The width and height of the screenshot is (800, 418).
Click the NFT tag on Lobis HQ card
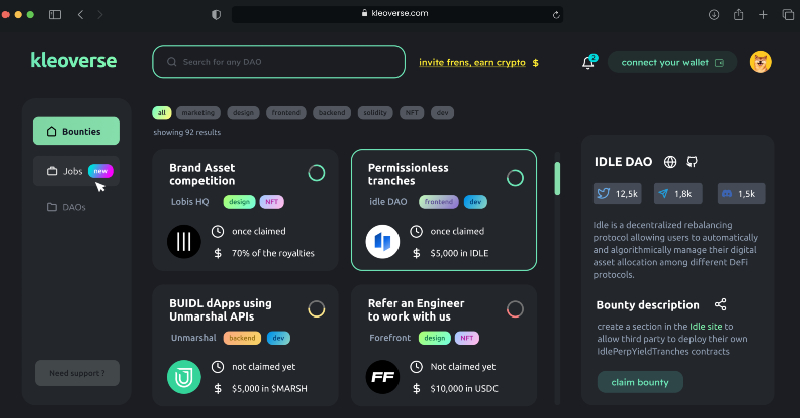point(271,202)
